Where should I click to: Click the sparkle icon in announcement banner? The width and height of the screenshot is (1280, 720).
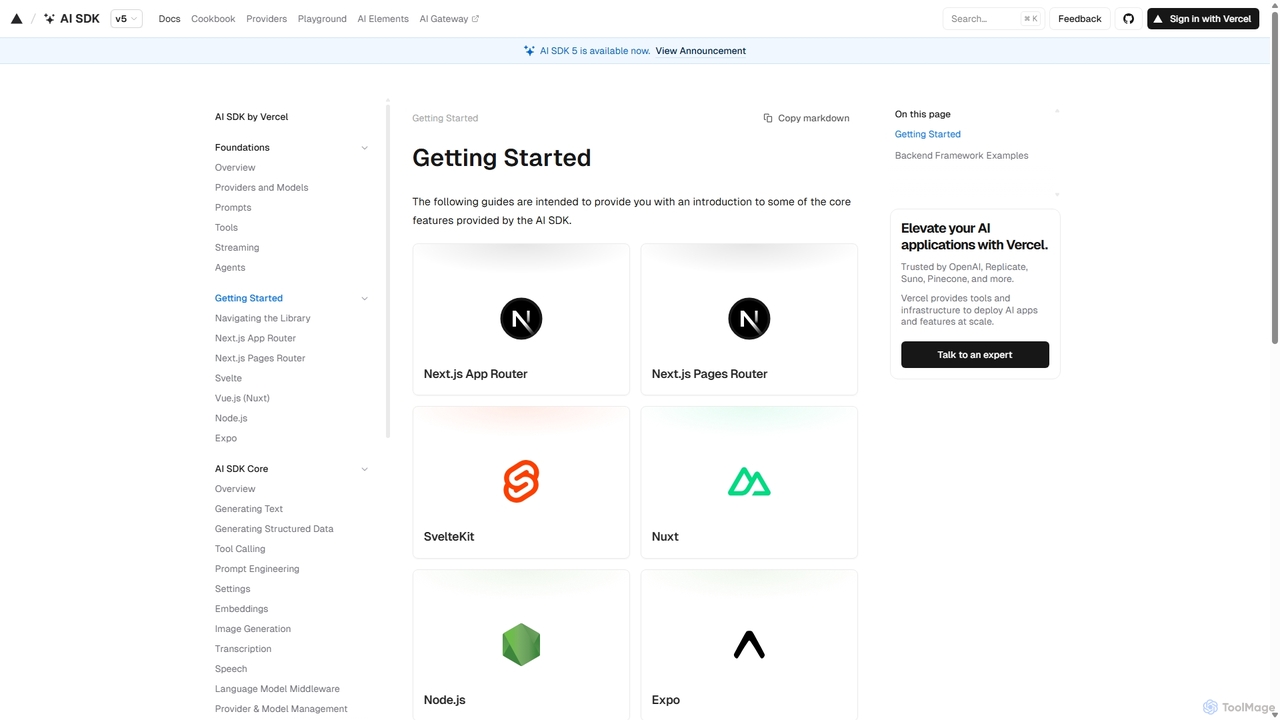(529, 51)
